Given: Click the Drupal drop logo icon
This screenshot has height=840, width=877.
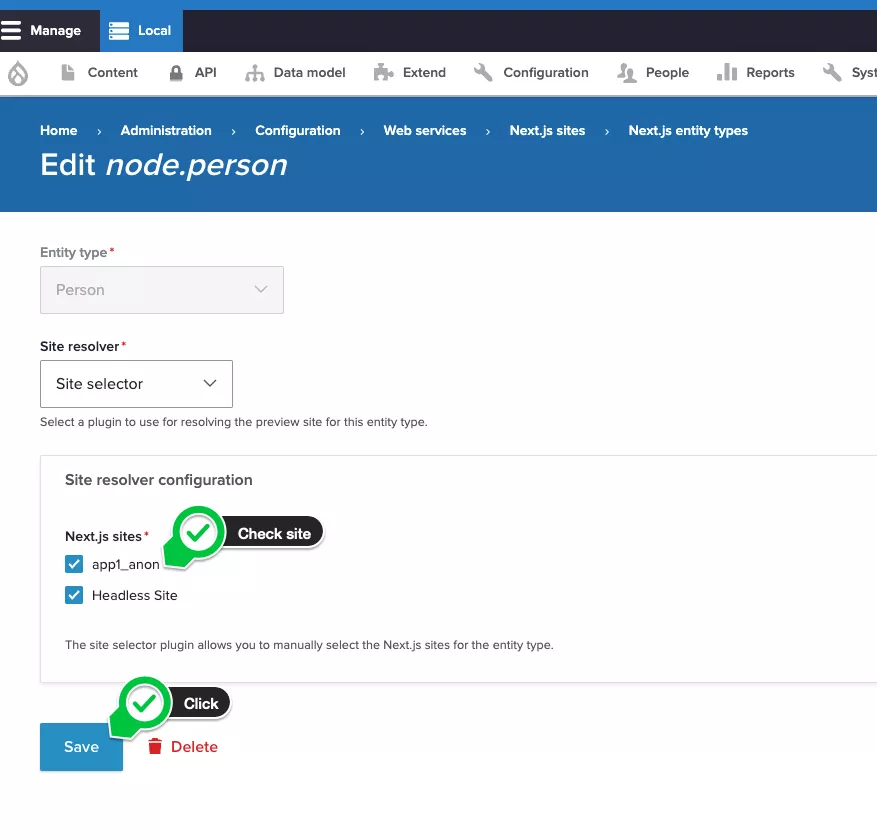Looking at the screenshot, I should coord(18,73).
